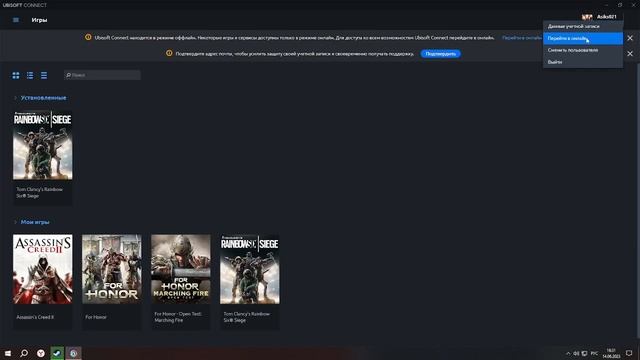Dismiss the email confirmation notification

pyautogui.click(x=630, y=53)
